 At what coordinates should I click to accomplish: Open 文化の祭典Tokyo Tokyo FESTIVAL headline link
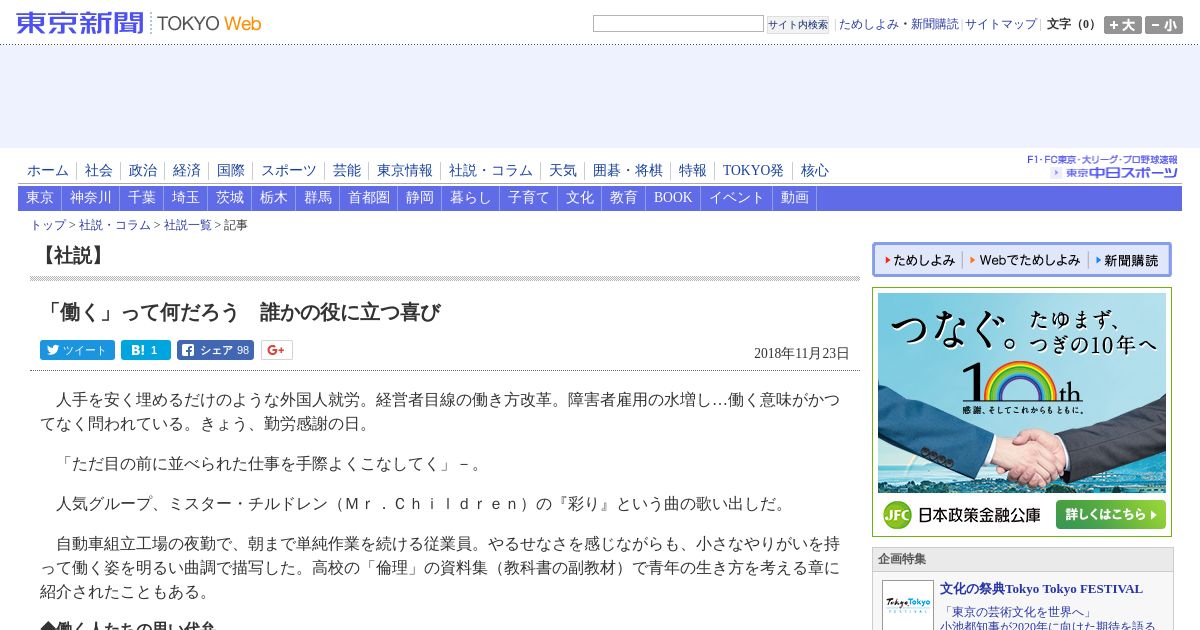(x=1041, y=589)
